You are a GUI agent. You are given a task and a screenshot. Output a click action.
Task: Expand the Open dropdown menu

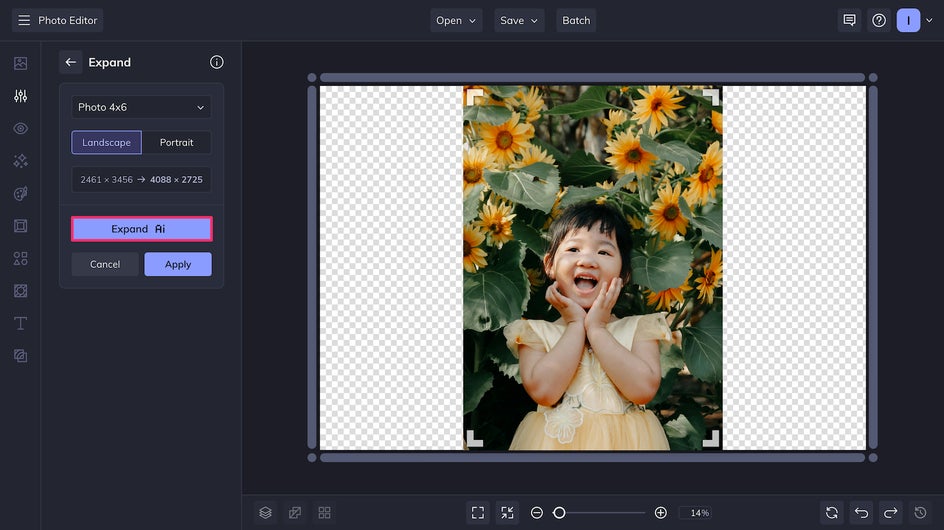tap(456, 20)
